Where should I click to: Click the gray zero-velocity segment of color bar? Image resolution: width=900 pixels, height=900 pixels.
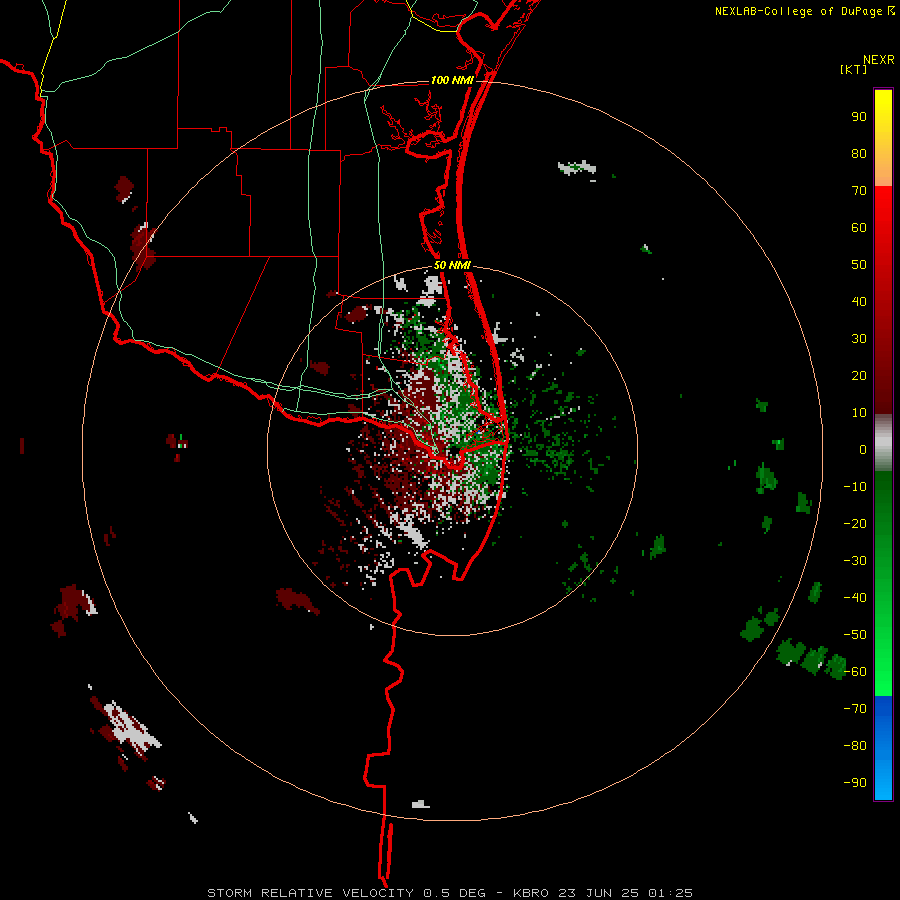coord(883,443)
